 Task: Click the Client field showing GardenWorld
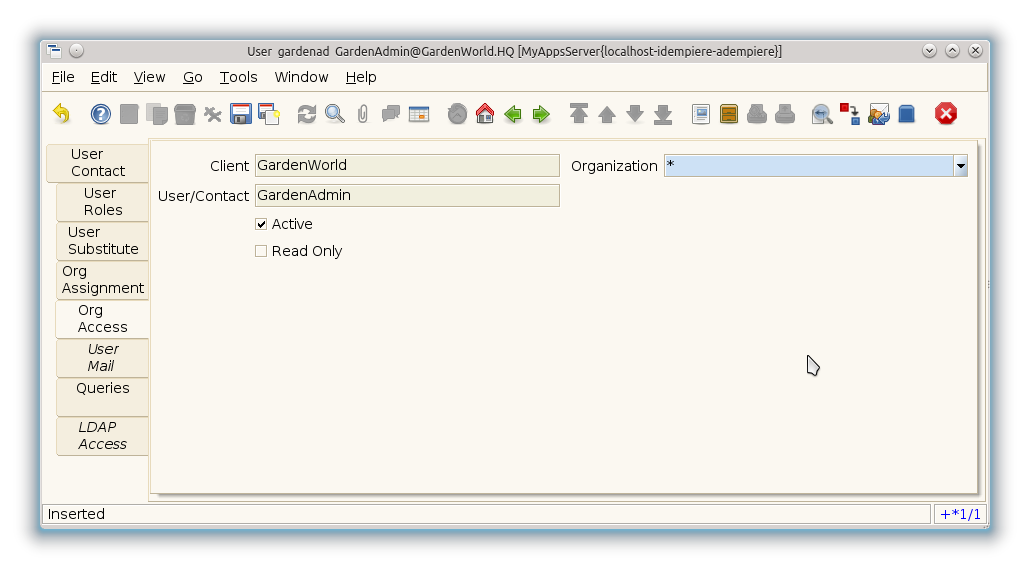[407, 166]
